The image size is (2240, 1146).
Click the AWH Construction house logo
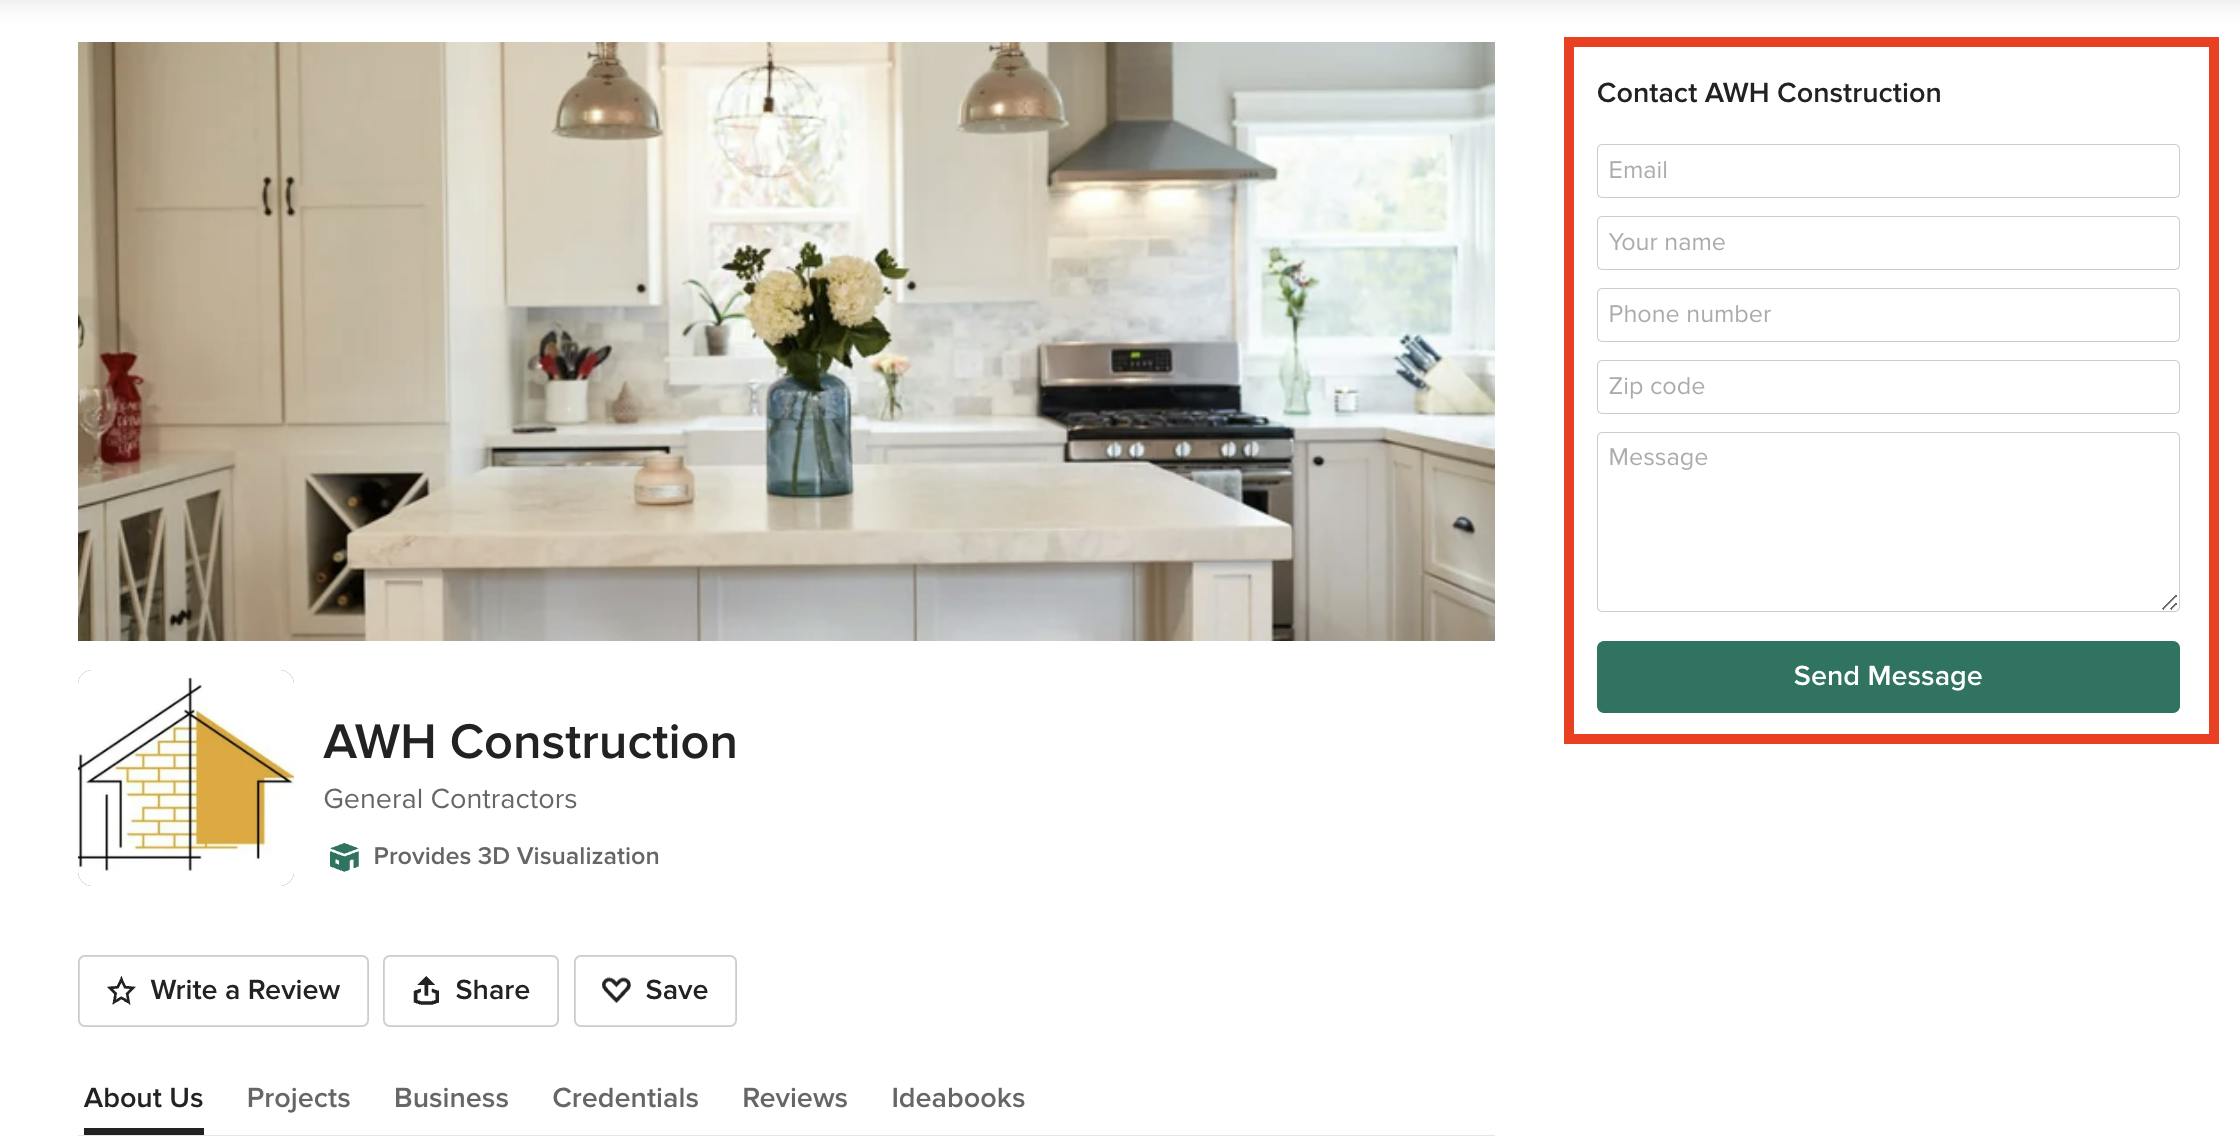click(186, 778)
